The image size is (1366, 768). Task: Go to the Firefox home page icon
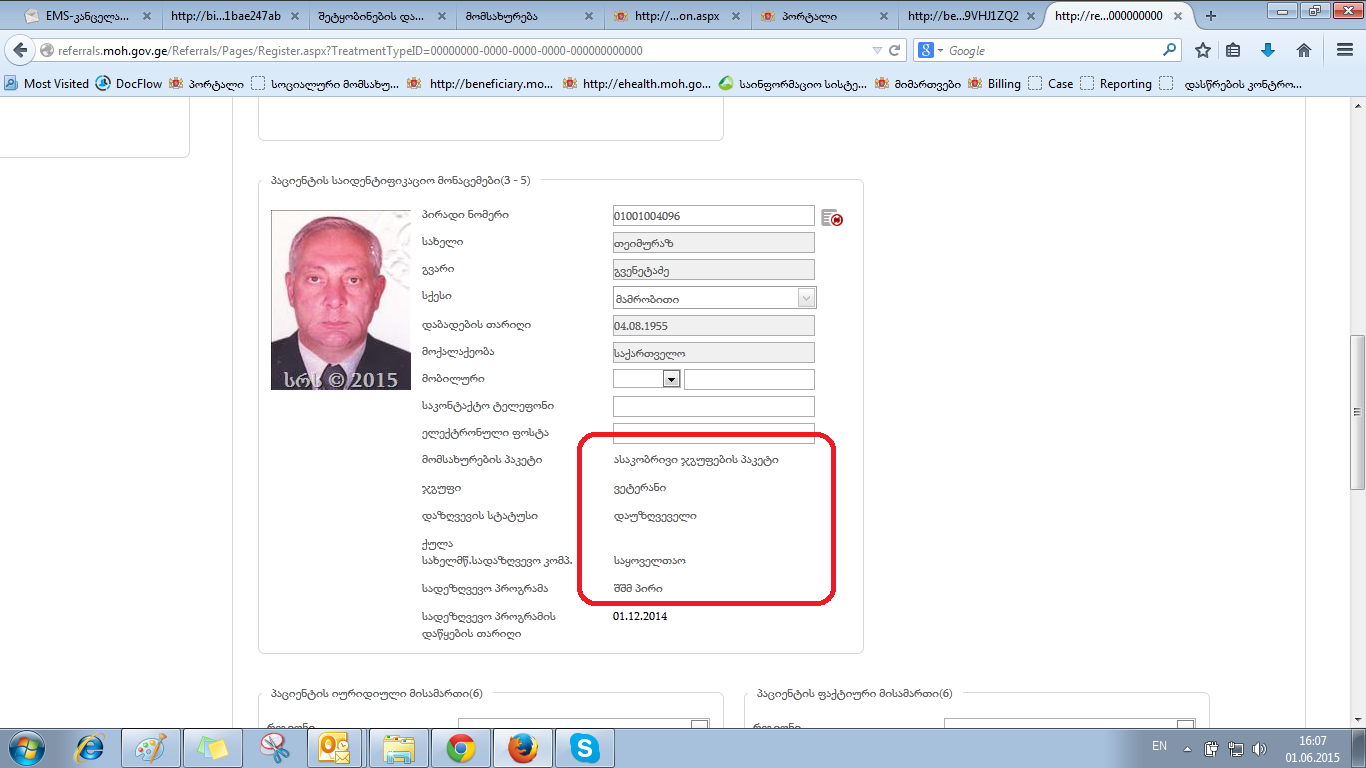pos(1304,50)
